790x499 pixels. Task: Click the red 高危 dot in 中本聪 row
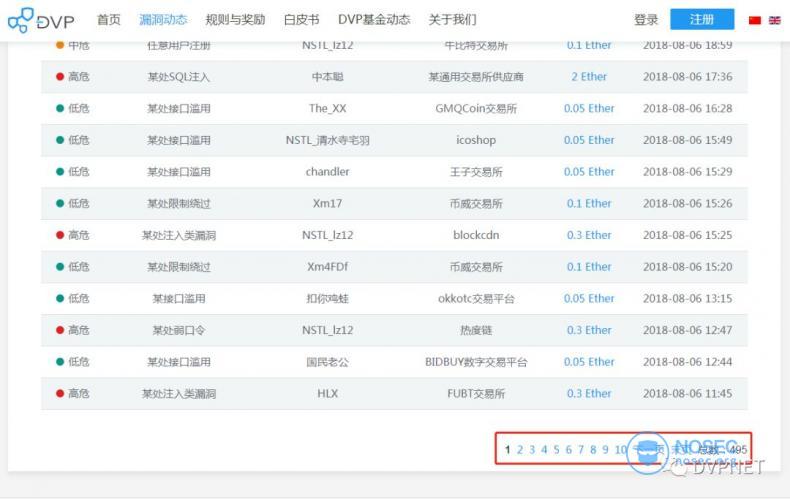pyautogui.click(x=60, y=77)
